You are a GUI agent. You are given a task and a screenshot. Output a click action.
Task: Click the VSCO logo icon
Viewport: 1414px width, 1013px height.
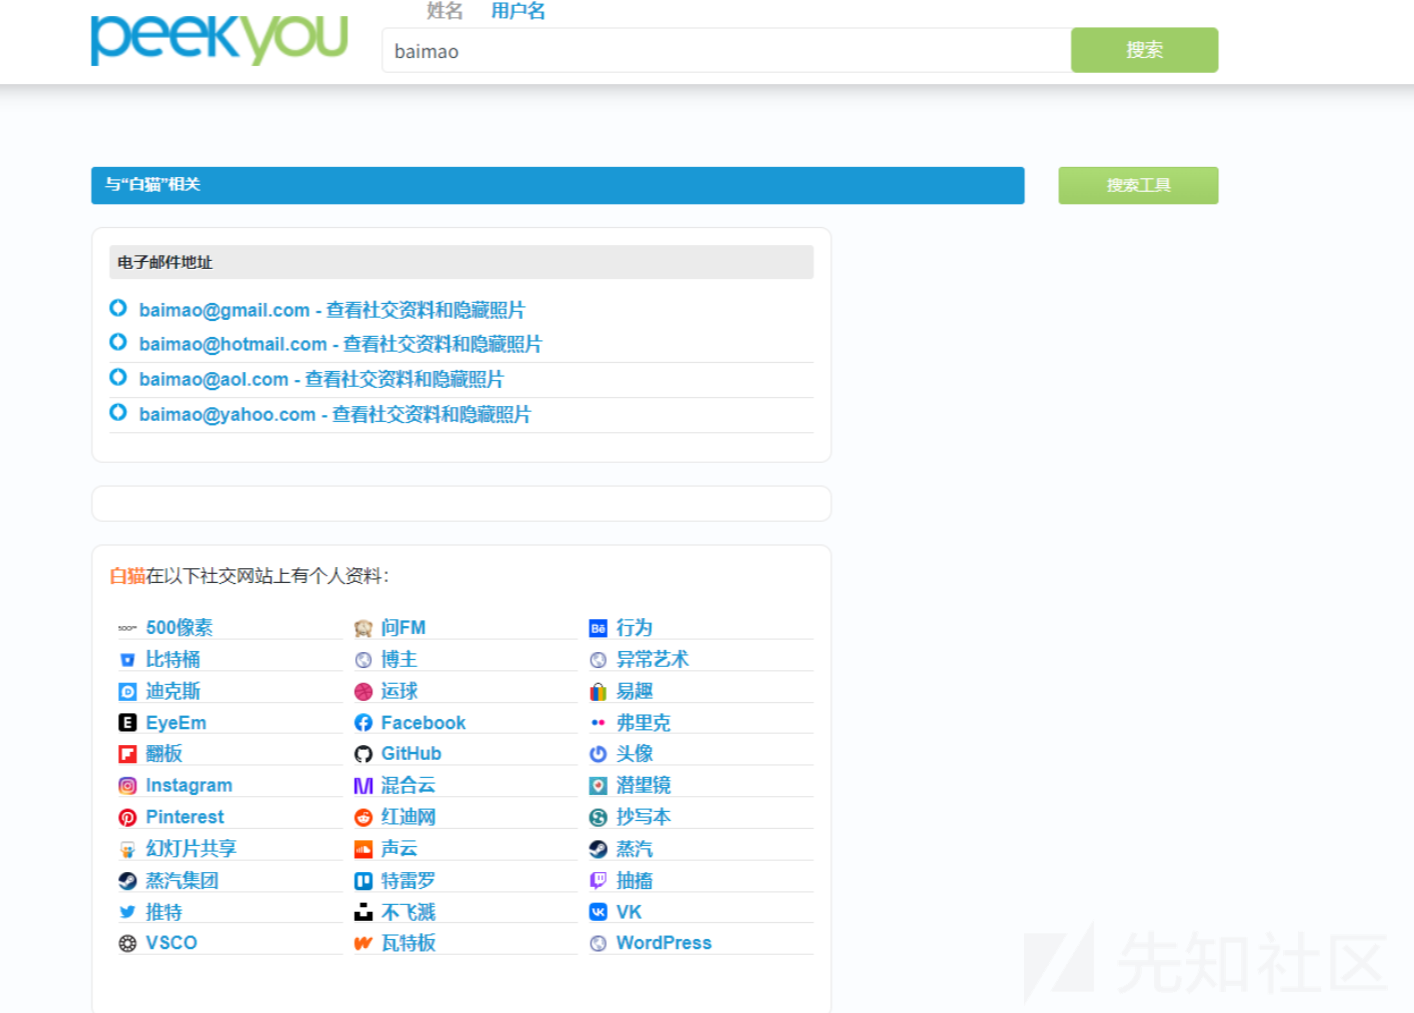[x=127, y=943]
